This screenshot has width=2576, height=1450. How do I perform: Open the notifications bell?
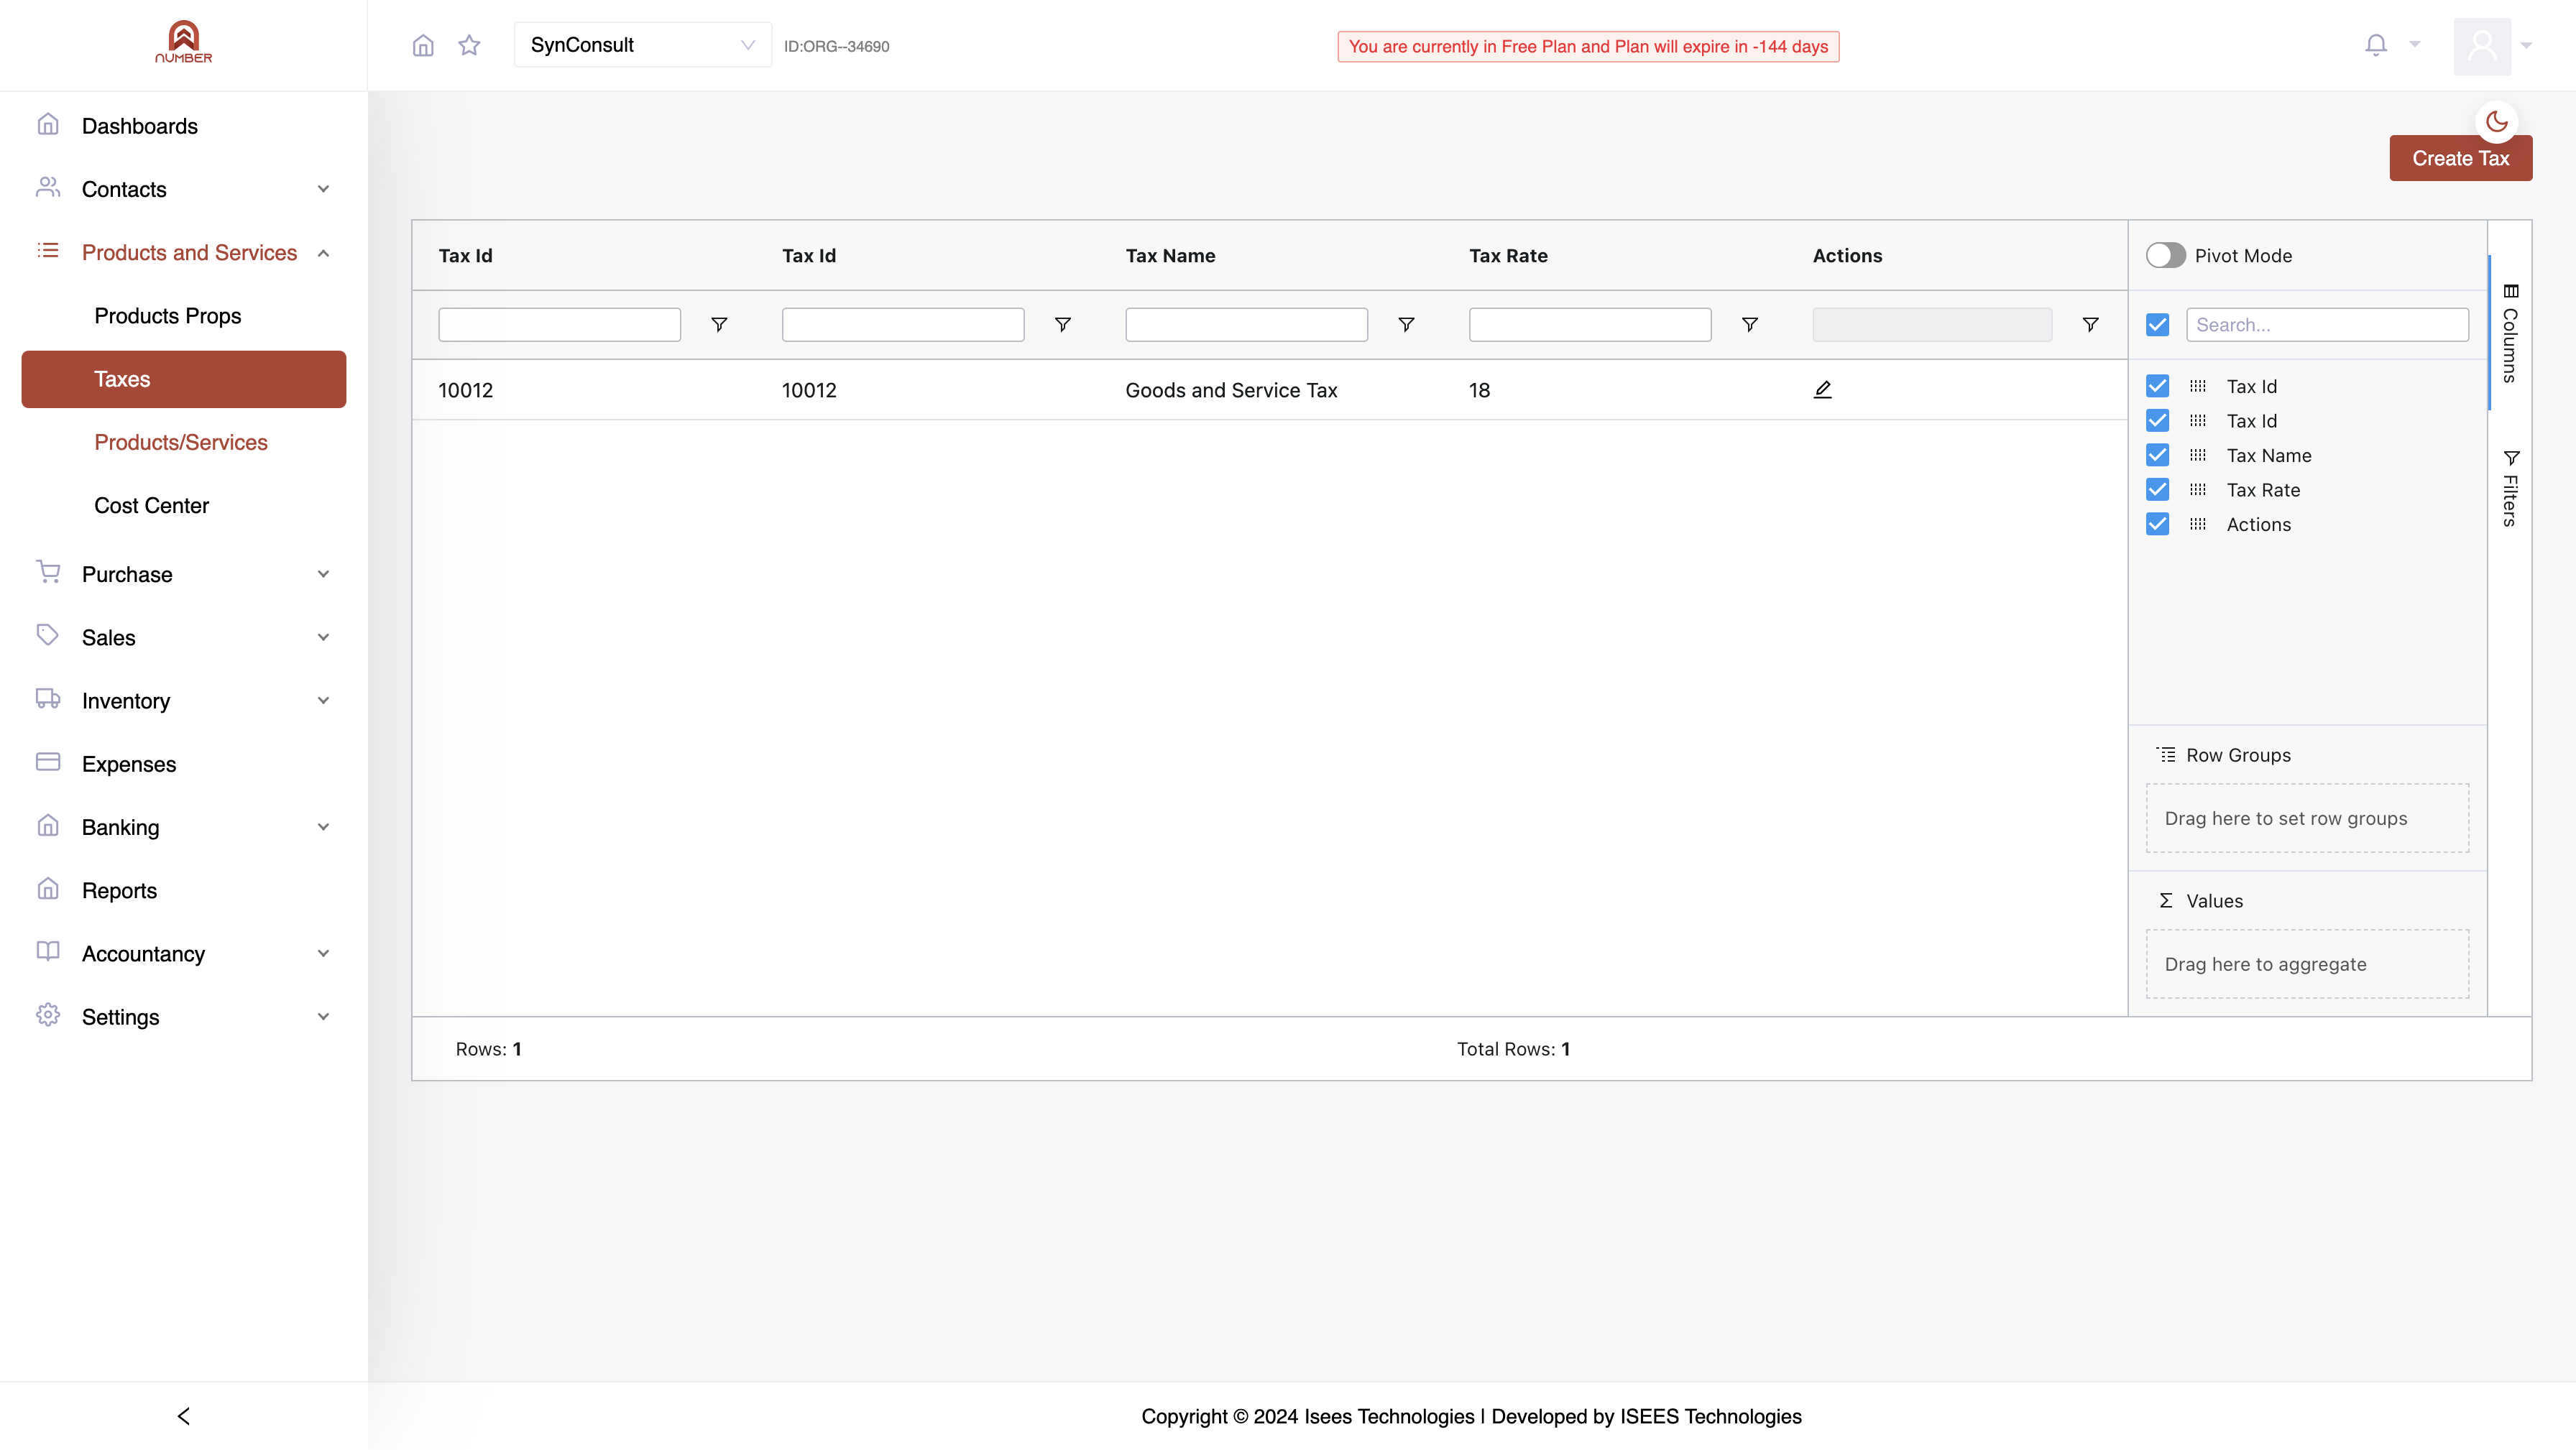[2376, 45]
